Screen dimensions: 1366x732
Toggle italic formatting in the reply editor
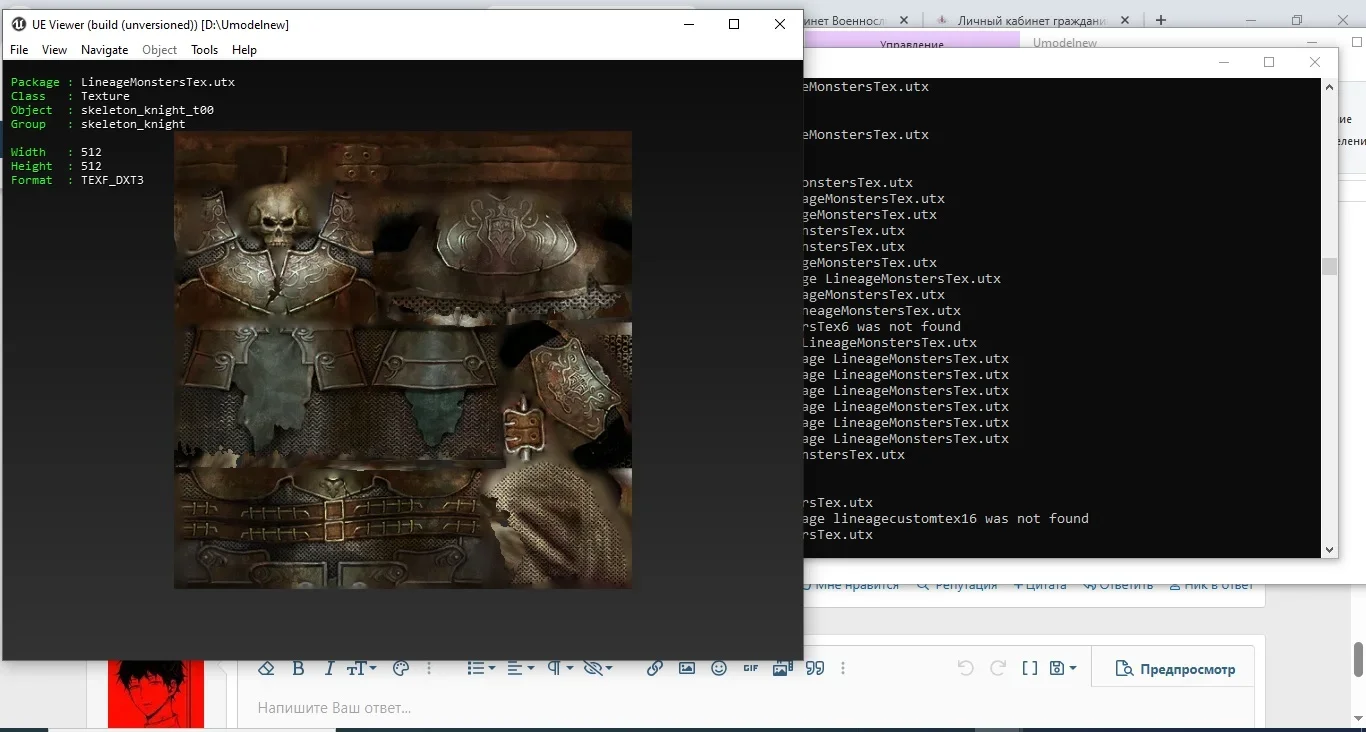[x=329, y=668]
